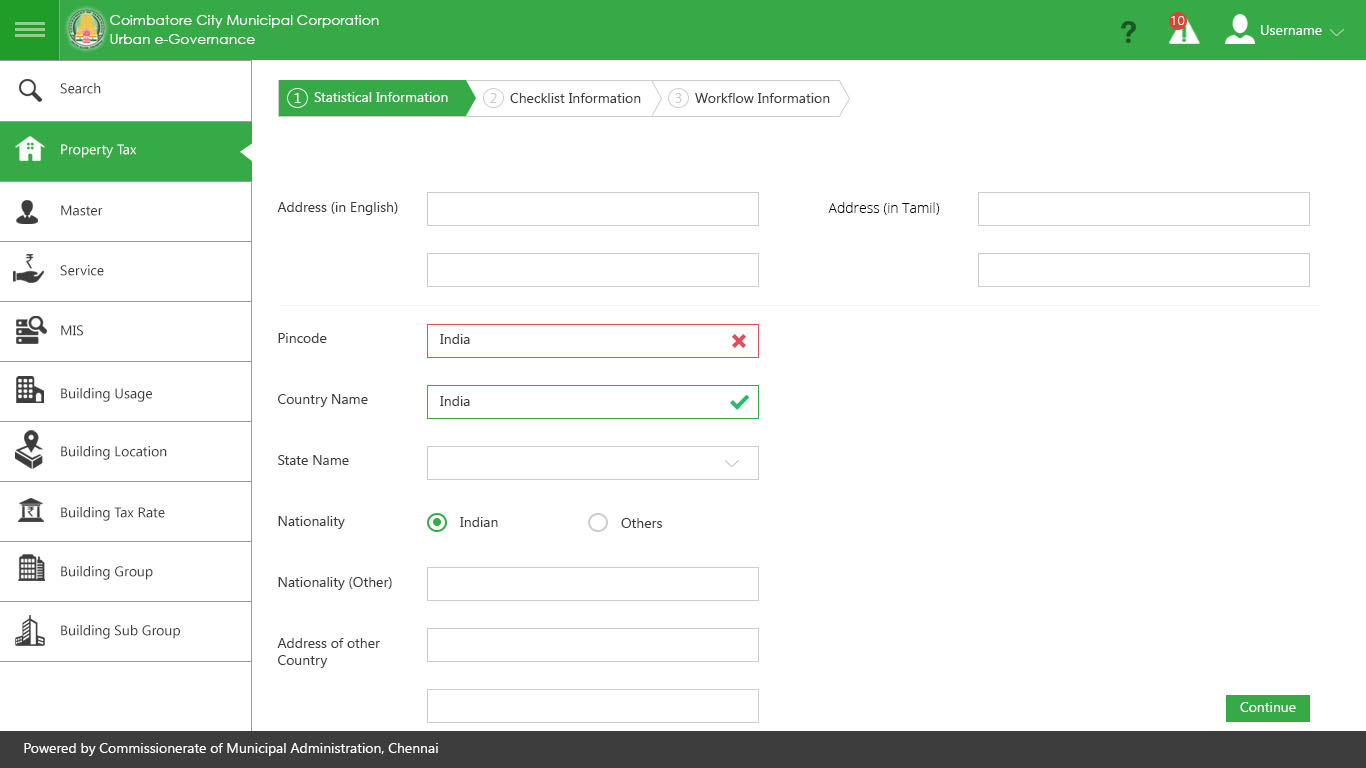Image resolution: width=1366 pixels, height=768 pixels.
Task: Click the Building Location map pin icon
Action: [x=30, y=451]
